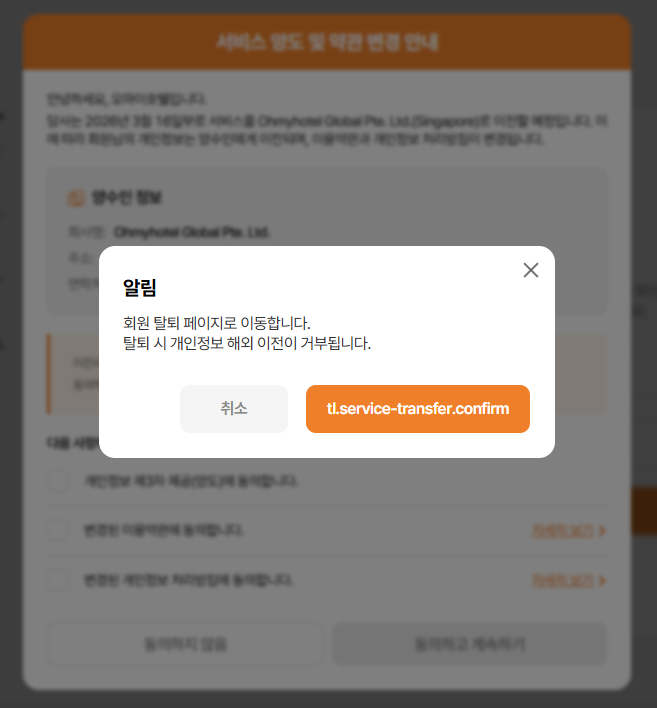This screenshot has width=657, height=708.
Task: Click the 알림 dialog title
Action: click(140, 287)
